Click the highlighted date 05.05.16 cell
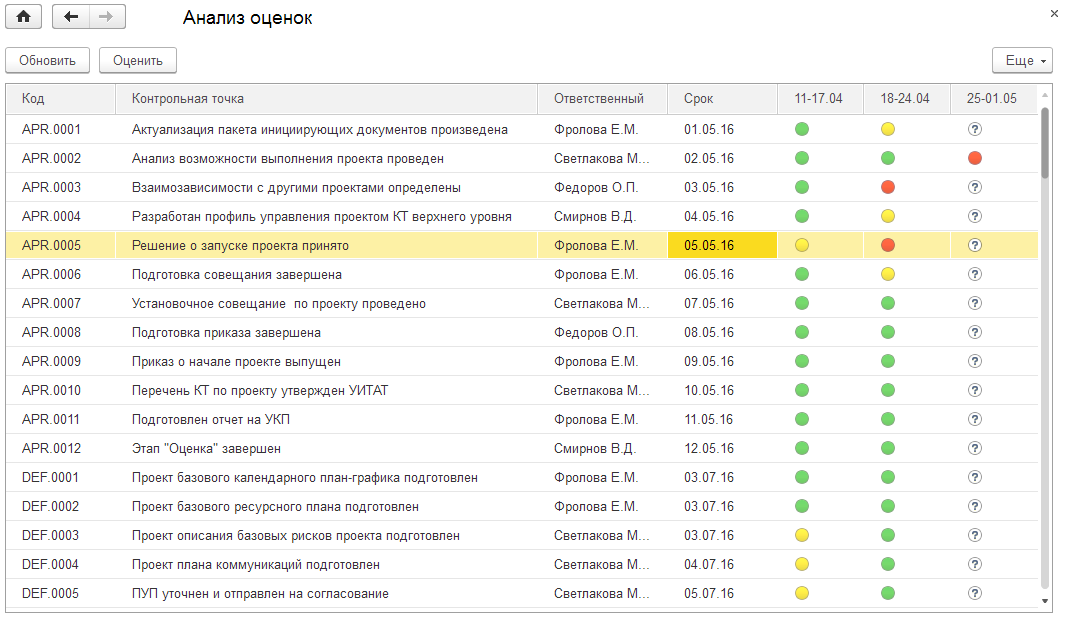The image size is (1065, 618). point(710,245)
